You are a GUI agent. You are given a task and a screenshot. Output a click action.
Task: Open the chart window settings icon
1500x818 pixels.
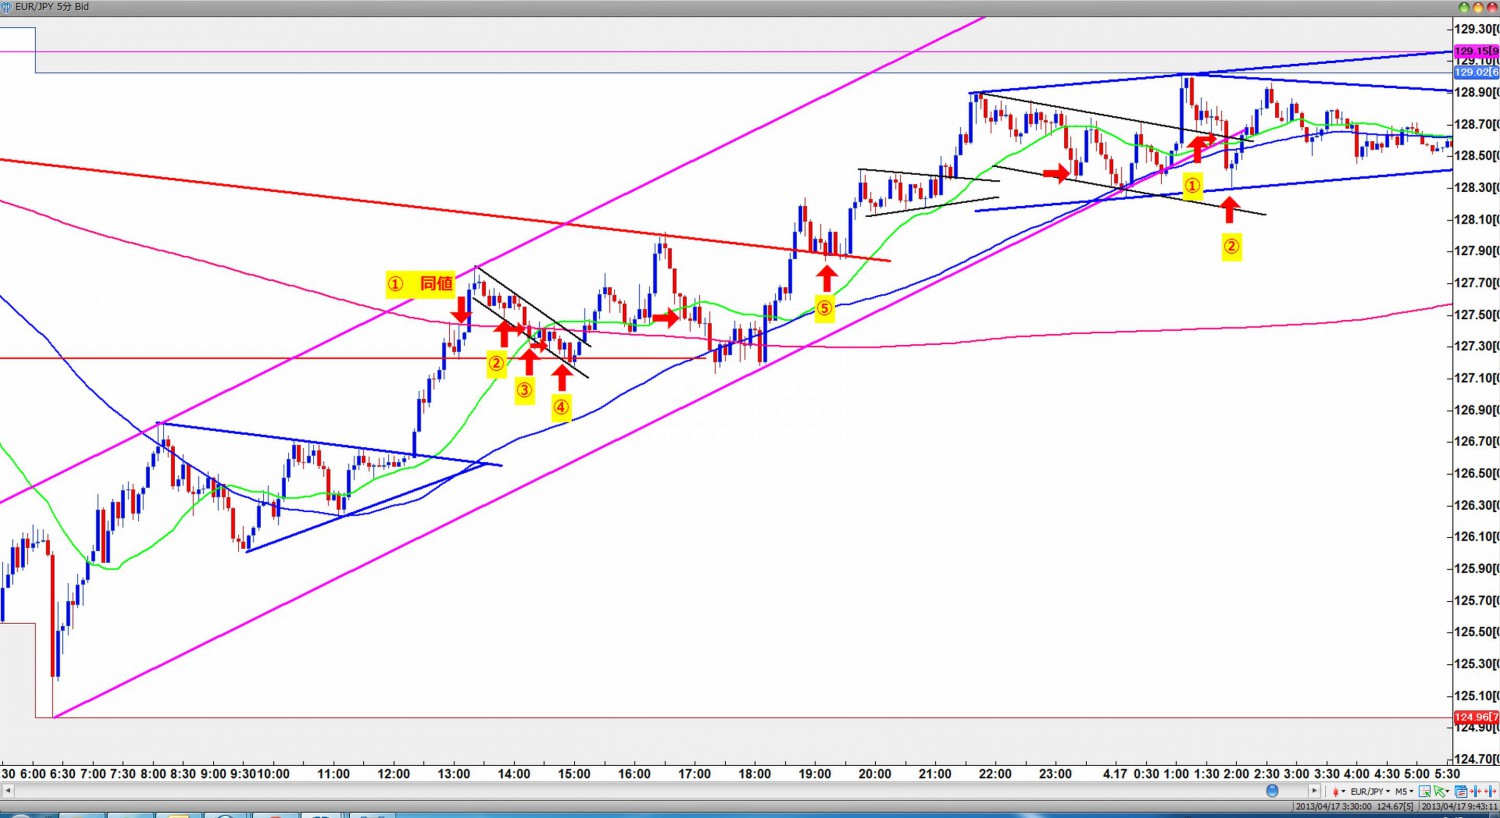[1461, 791]
